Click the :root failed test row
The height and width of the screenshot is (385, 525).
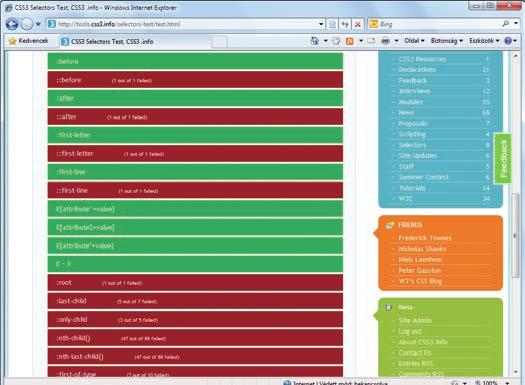coord(195,283)
